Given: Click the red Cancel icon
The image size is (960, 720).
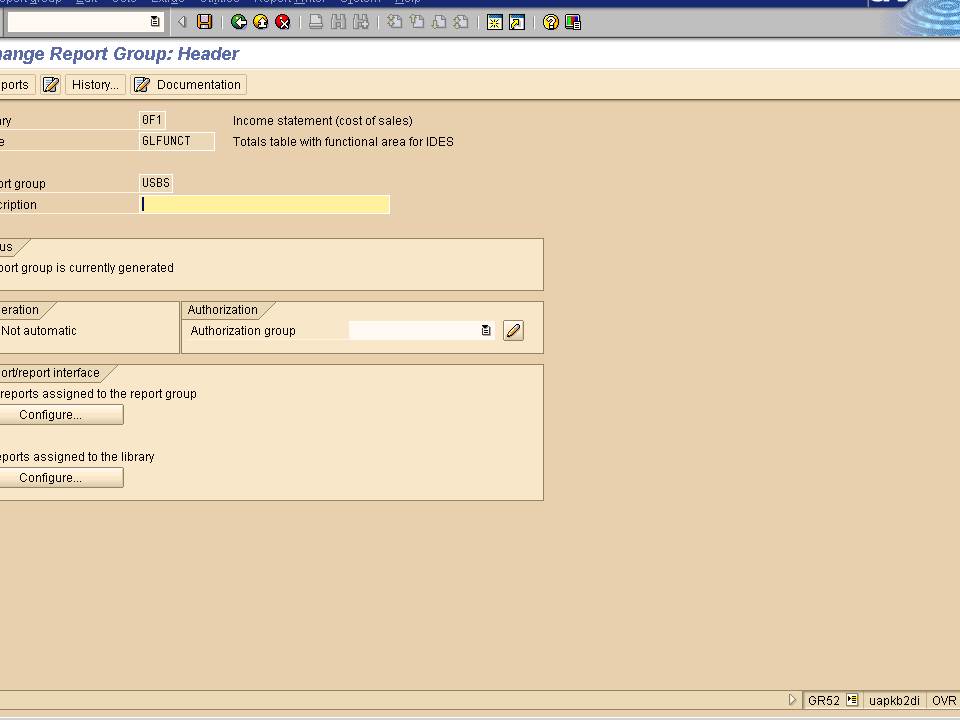Looking at the screenshot, I should (x=281, y=21).
